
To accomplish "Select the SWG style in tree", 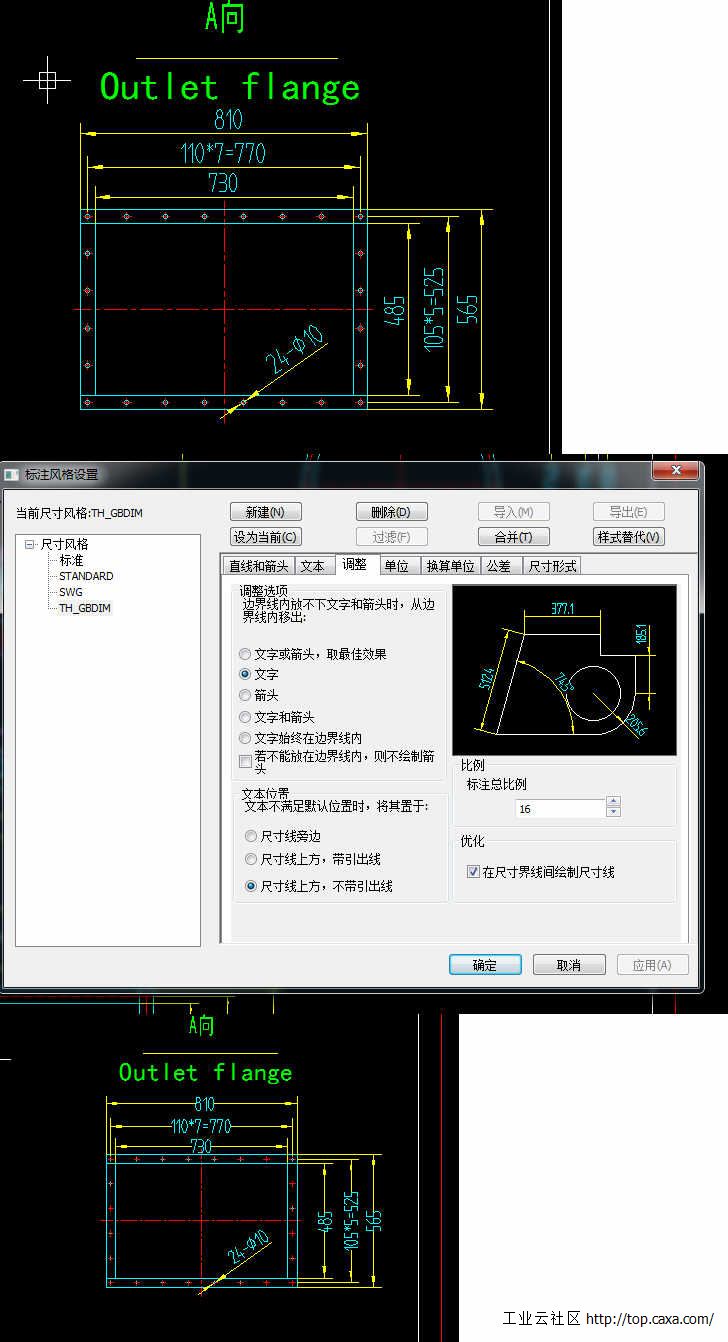I will click(x=70, y=592).
